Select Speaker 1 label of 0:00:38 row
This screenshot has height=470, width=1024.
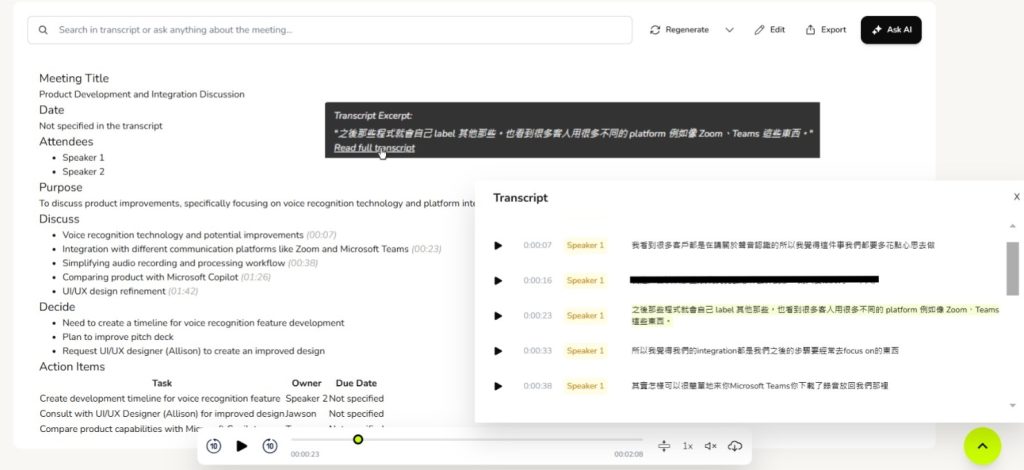tap(585, 386)
